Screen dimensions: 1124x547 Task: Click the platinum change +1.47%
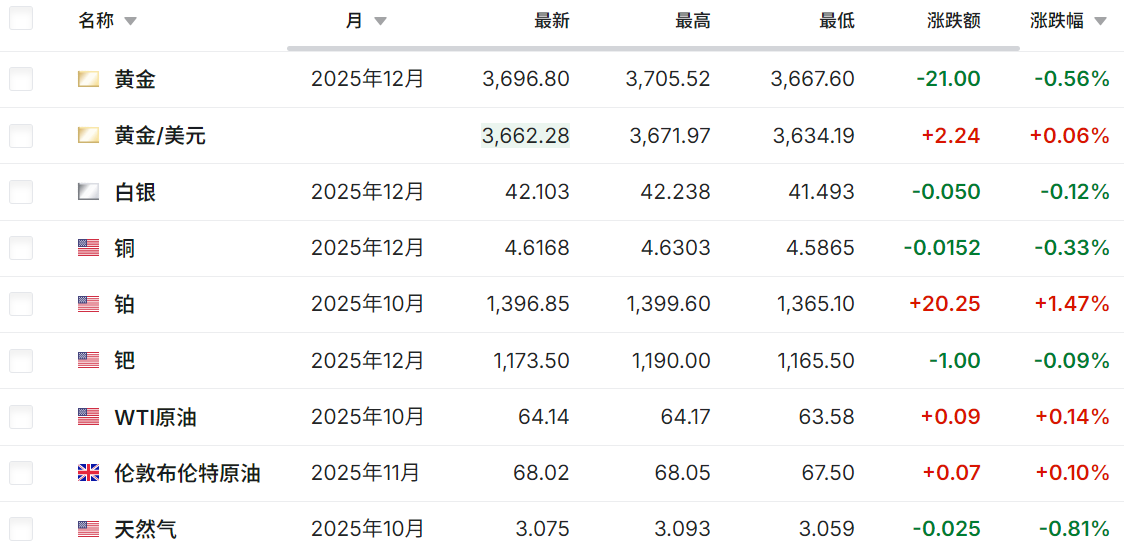pos(1072,304)
